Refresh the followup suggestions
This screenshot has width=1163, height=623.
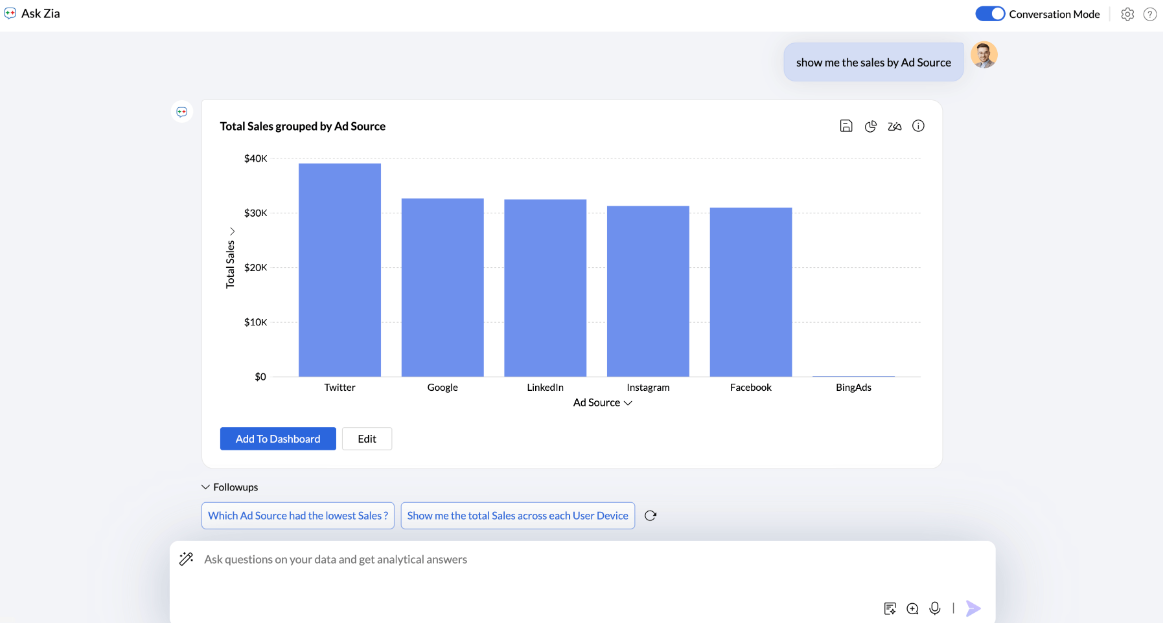coord(650,515)
